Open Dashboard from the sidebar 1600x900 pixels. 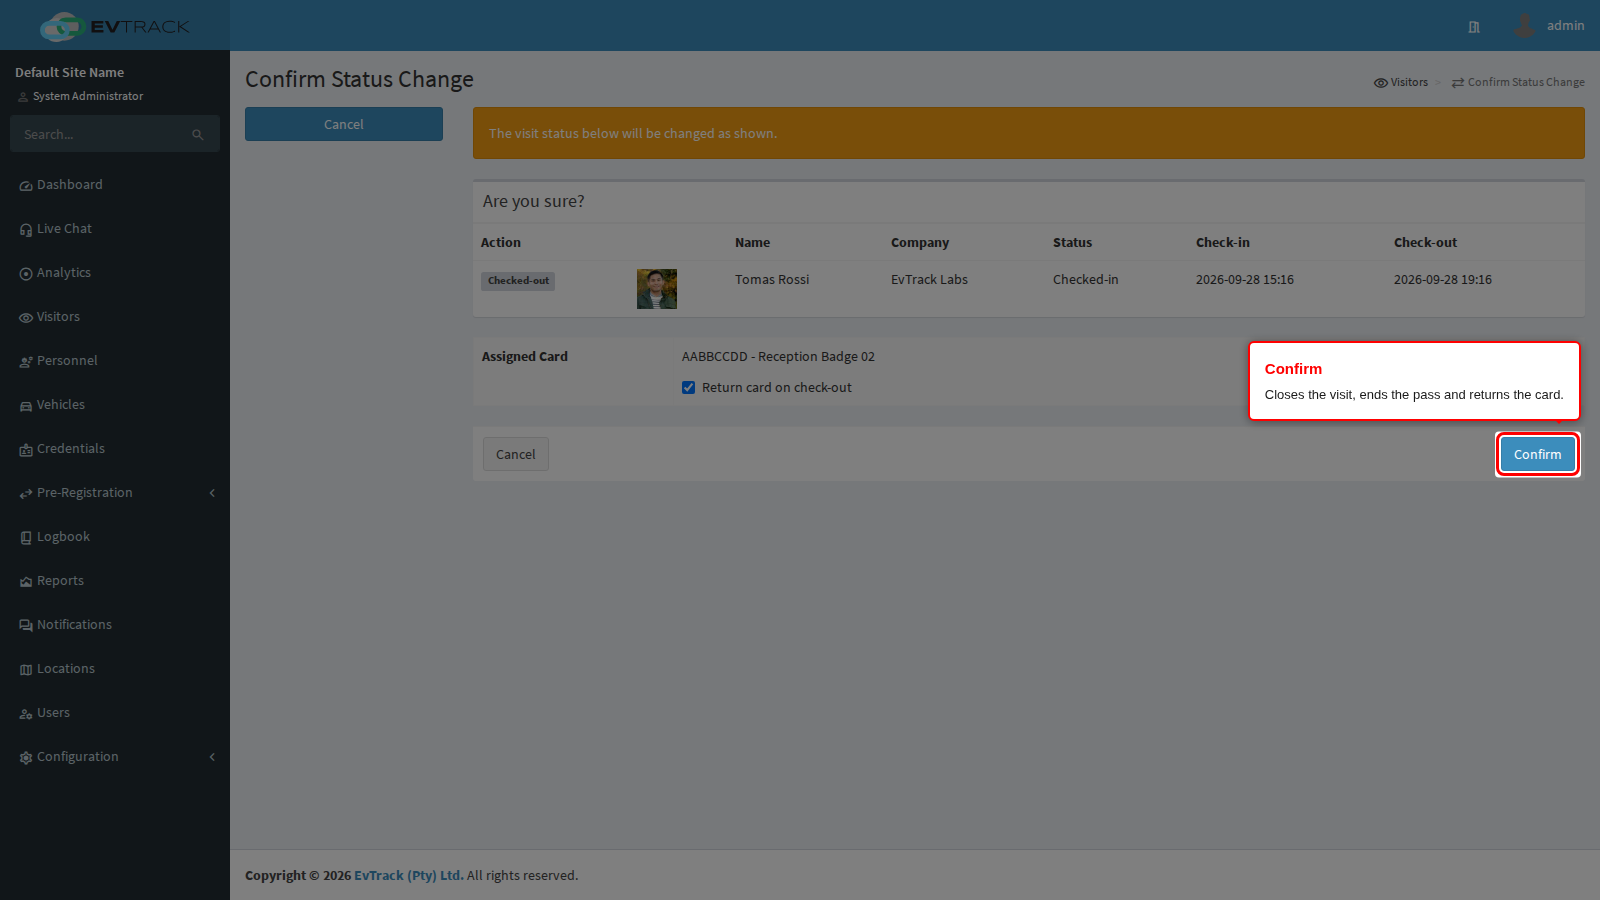click(x=115, y=185)
